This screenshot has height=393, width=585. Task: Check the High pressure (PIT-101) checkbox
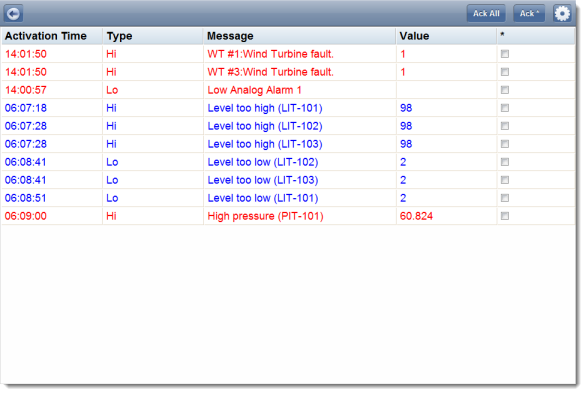[505, 216]
